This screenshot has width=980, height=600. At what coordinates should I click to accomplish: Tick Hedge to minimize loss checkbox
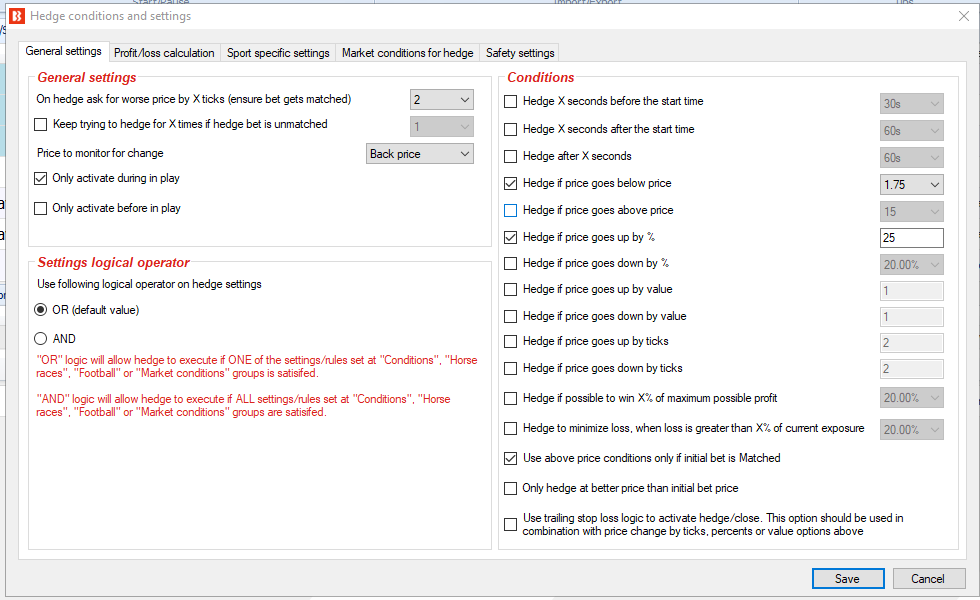511,428
